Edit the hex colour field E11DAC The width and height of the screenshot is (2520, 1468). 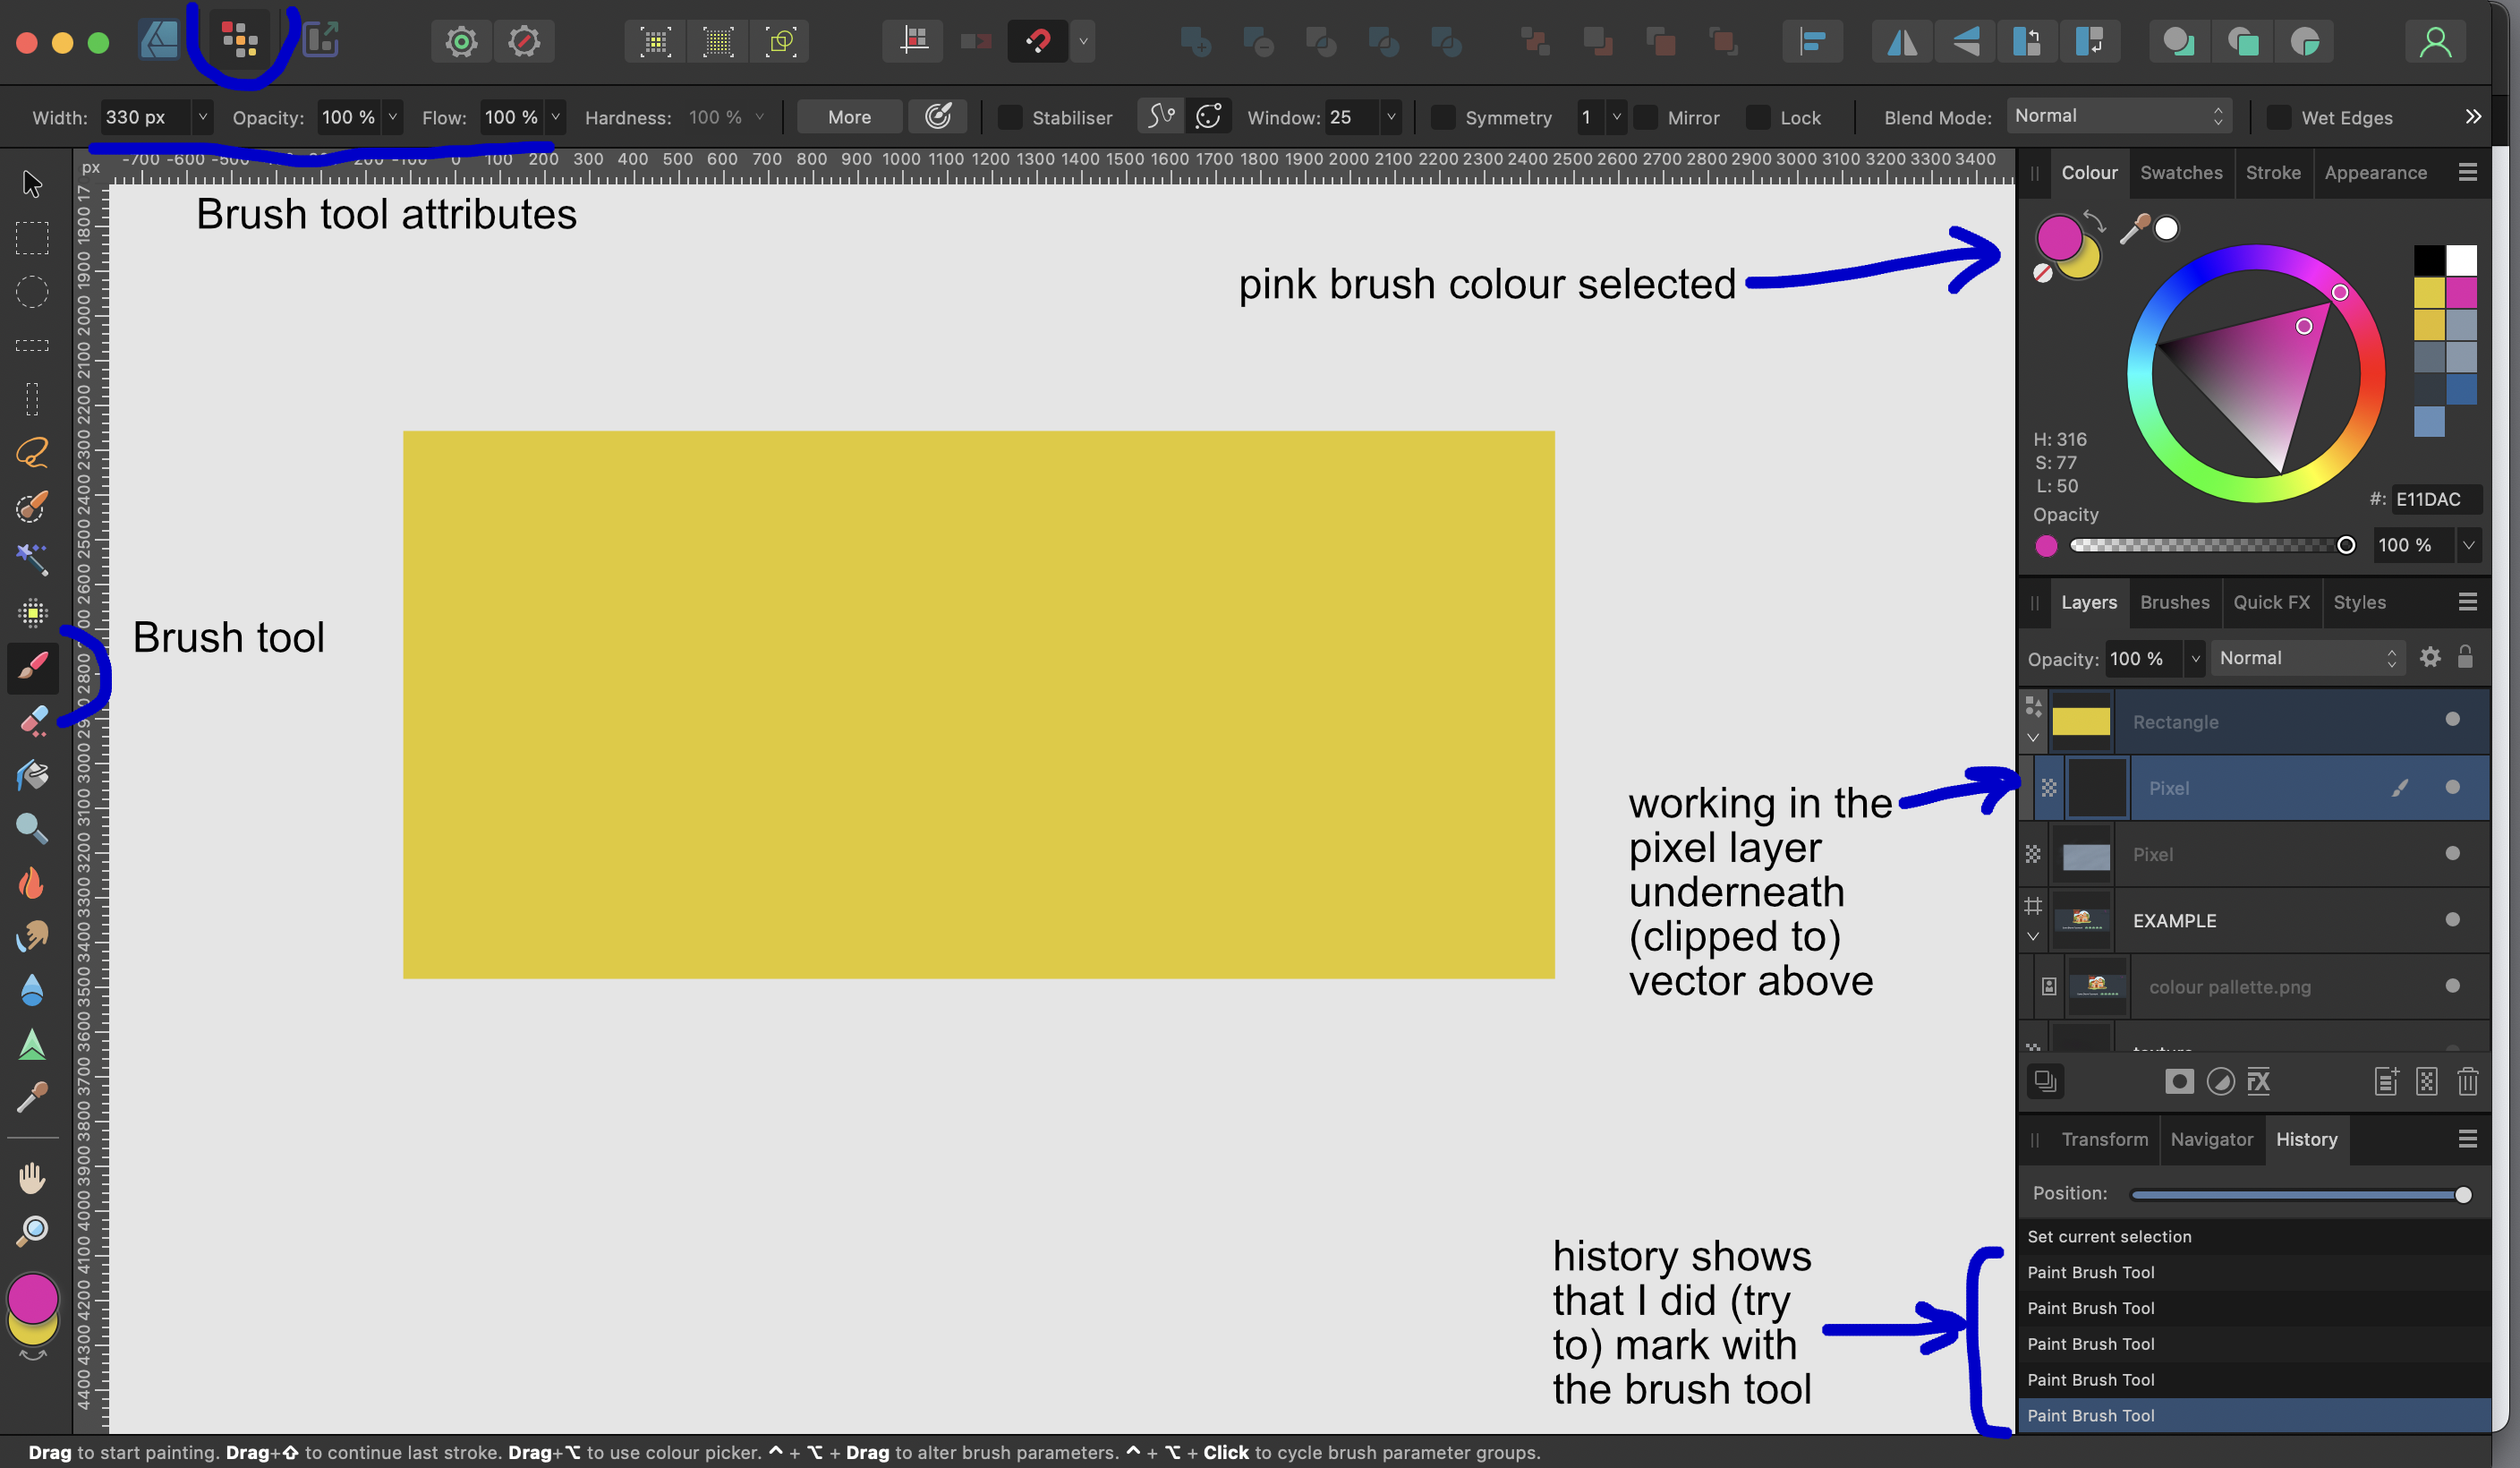(x=2435, y=499)
